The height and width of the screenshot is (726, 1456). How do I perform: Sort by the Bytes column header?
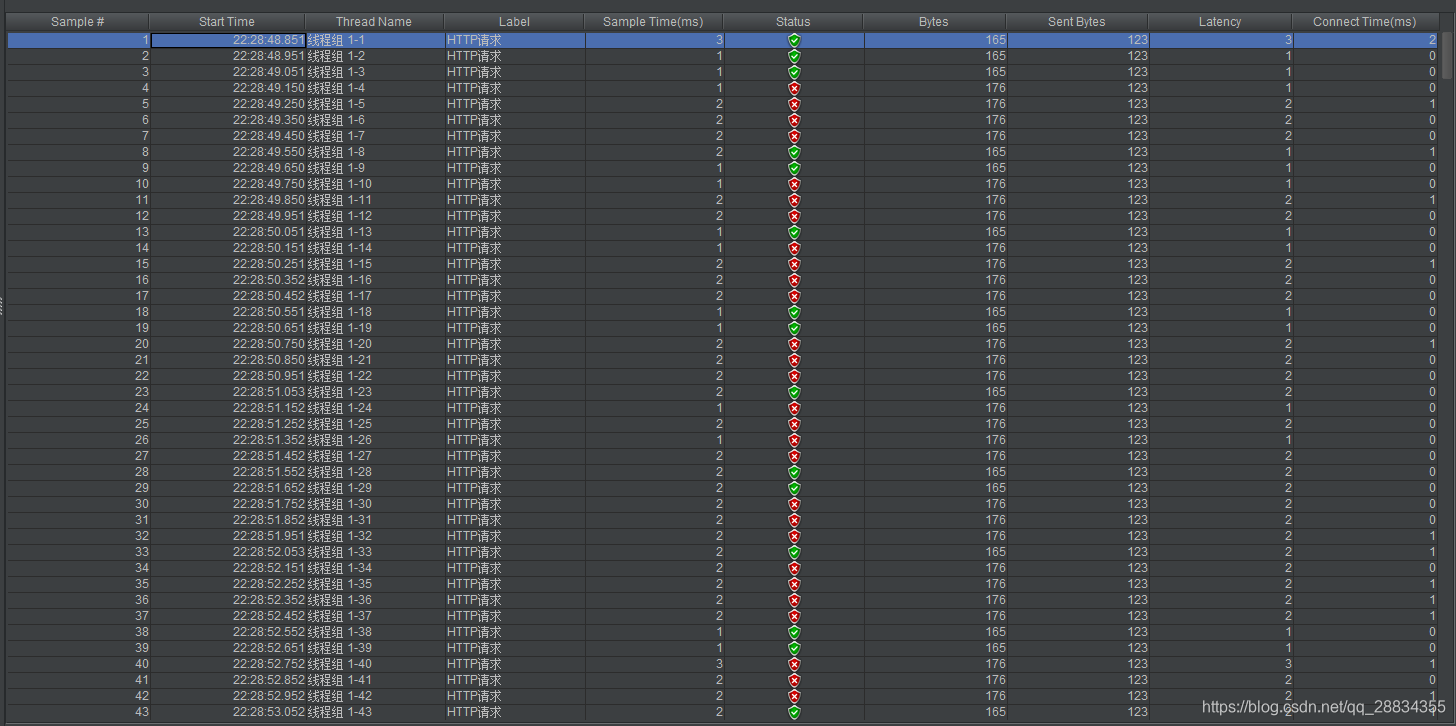(934, 22)
